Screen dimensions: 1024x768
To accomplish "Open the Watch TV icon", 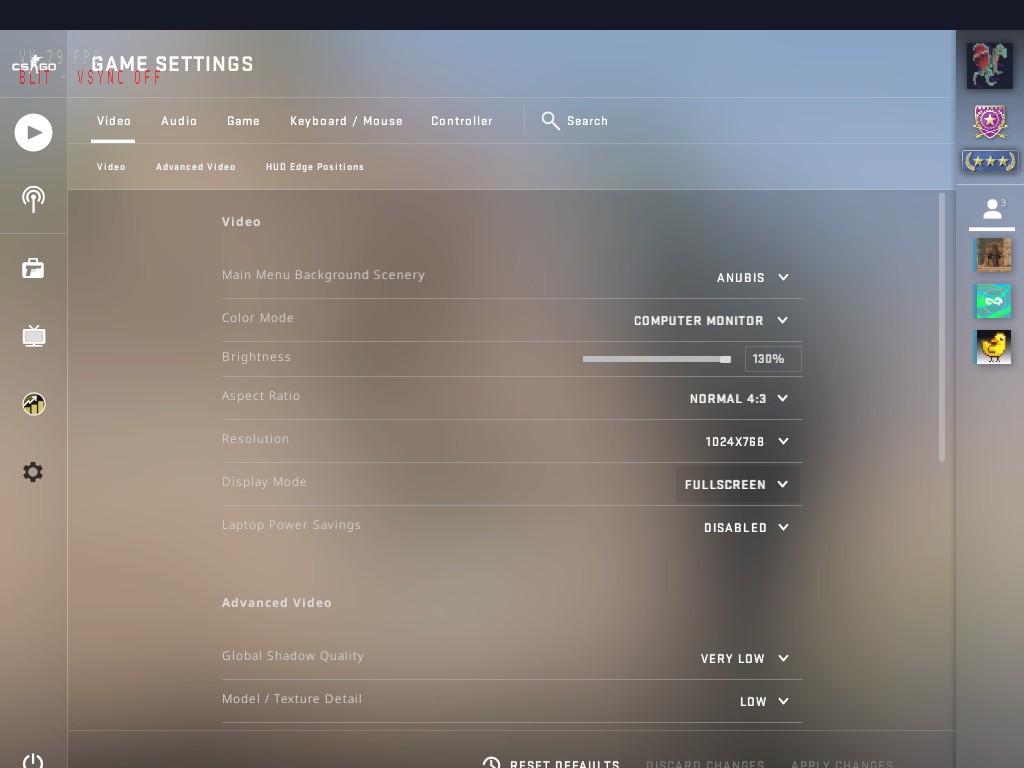I will (x=33, y=336).
